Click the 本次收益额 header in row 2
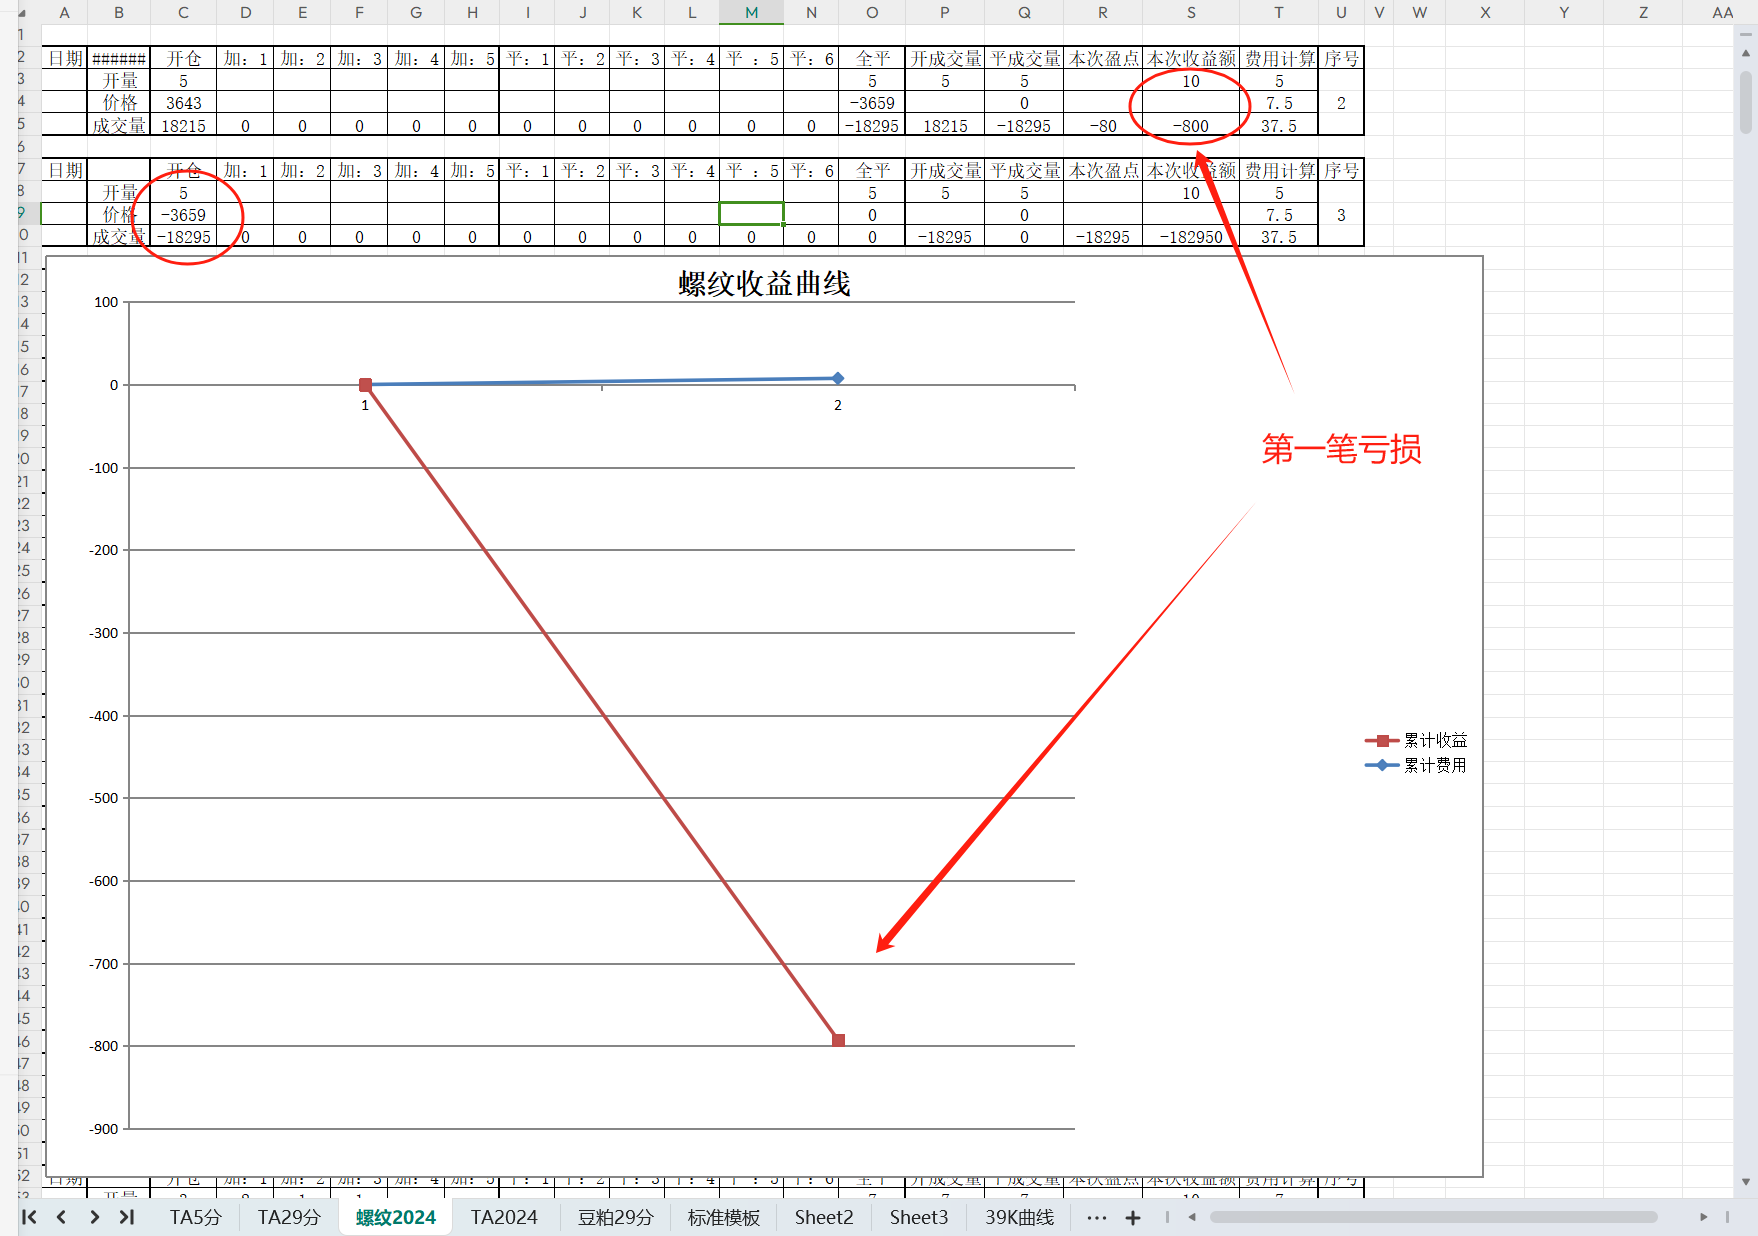Image resolution: width=1758 pixels, height=1236 pixels. pyautogui.click(x=1191, y=59)
